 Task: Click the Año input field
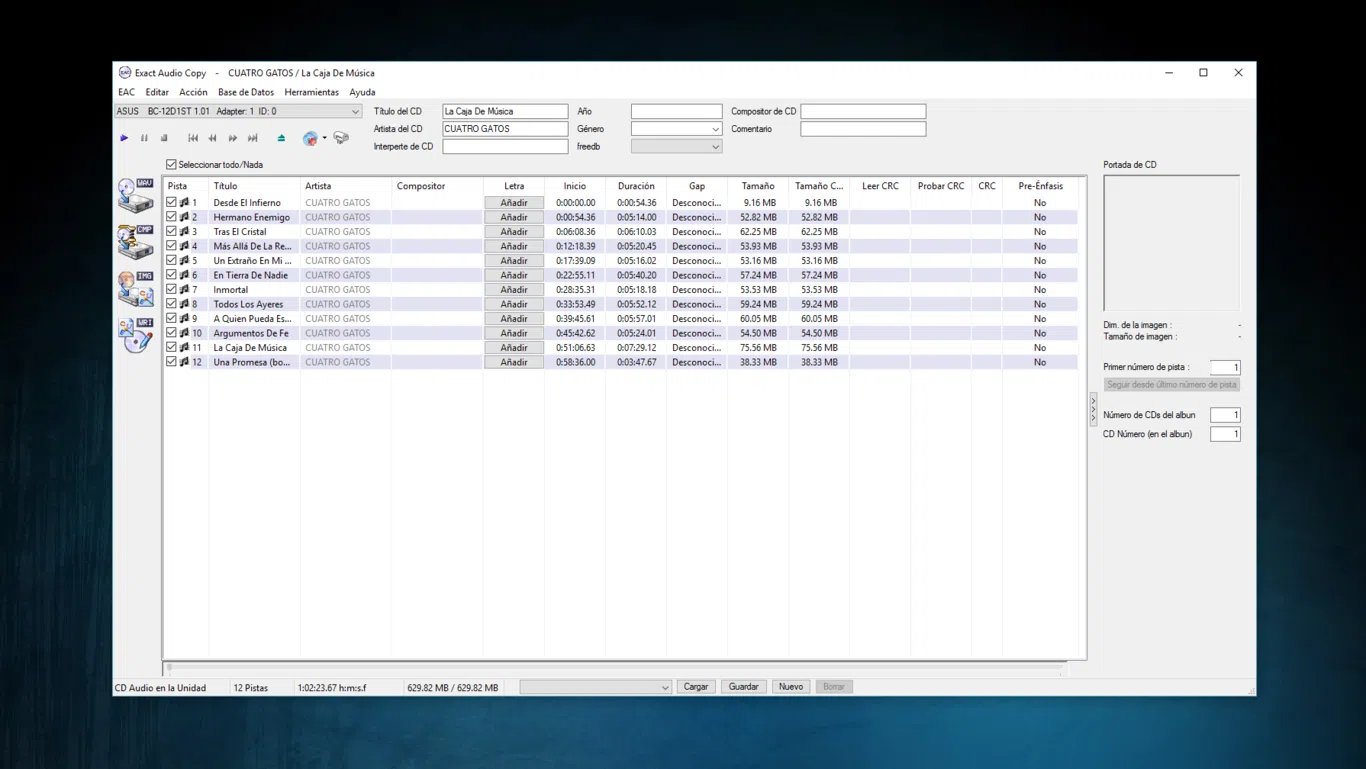click(x=676, y=112)
